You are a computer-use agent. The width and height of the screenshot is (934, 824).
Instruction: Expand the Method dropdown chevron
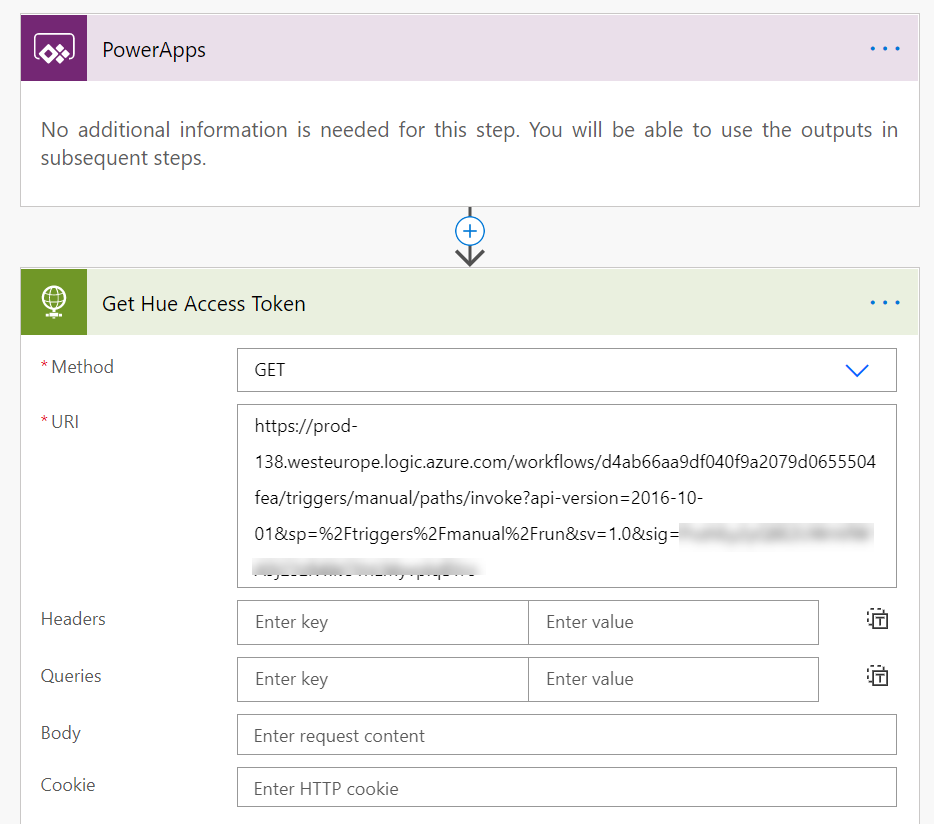(857, 371)
